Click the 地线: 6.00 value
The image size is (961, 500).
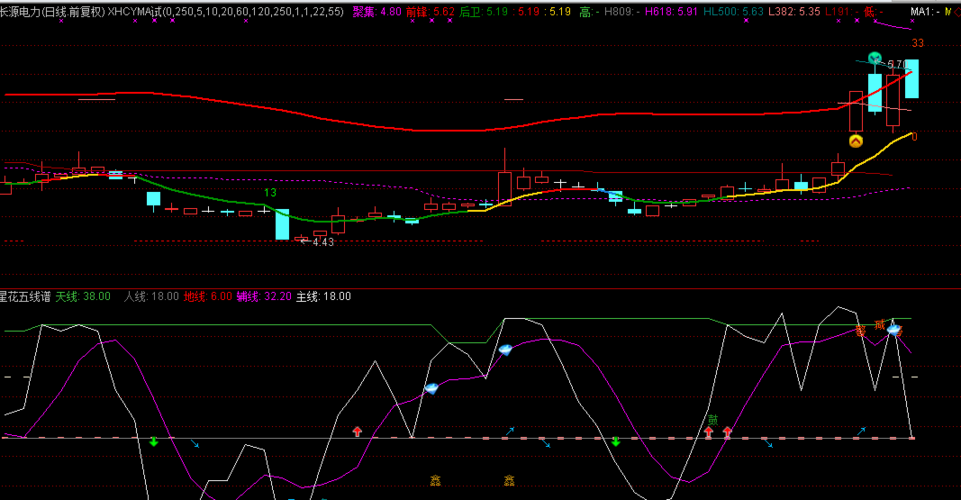point(208,297)
